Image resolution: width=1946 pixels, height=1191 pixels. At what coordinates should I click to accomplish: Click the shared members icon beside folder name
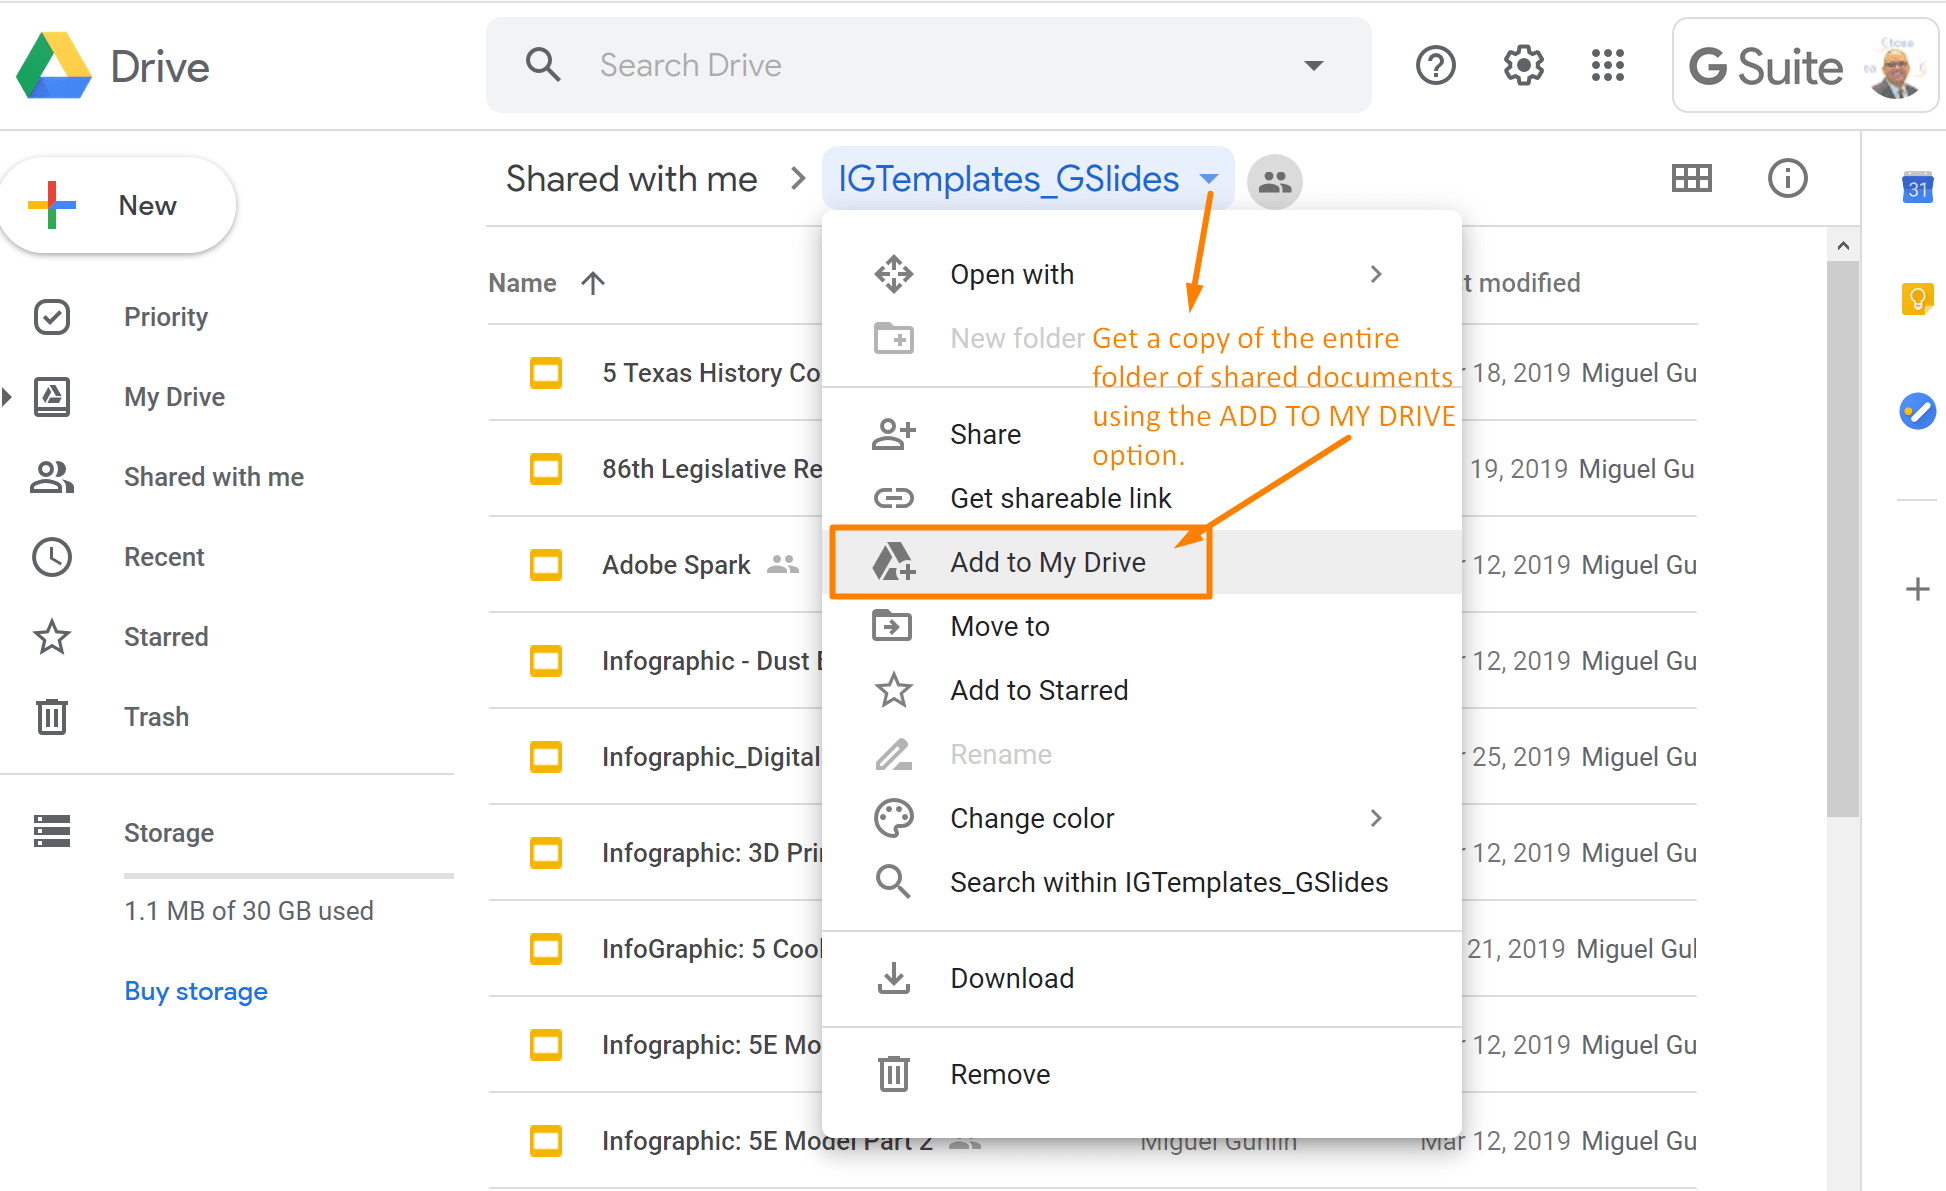1275,182
